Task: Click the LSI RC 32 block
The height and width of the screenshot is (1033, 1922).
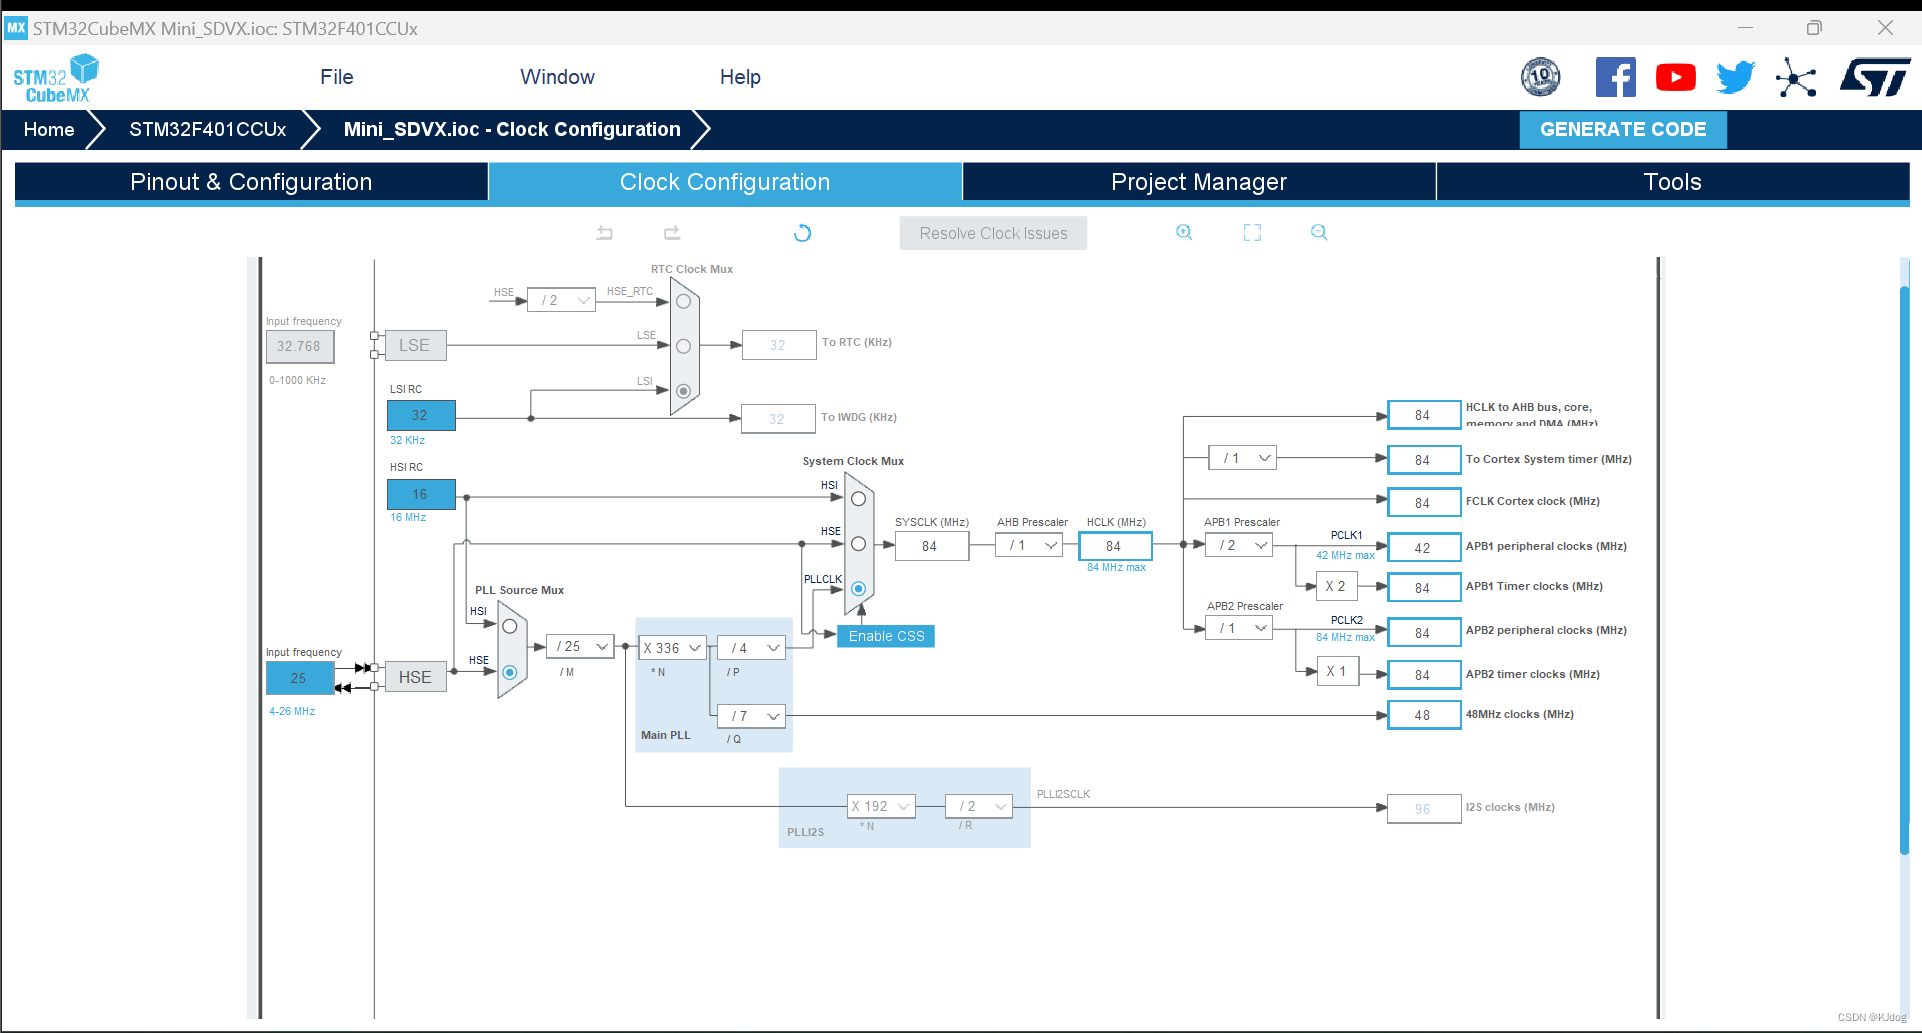Action: pyautogui.click(x=421, y=415)
